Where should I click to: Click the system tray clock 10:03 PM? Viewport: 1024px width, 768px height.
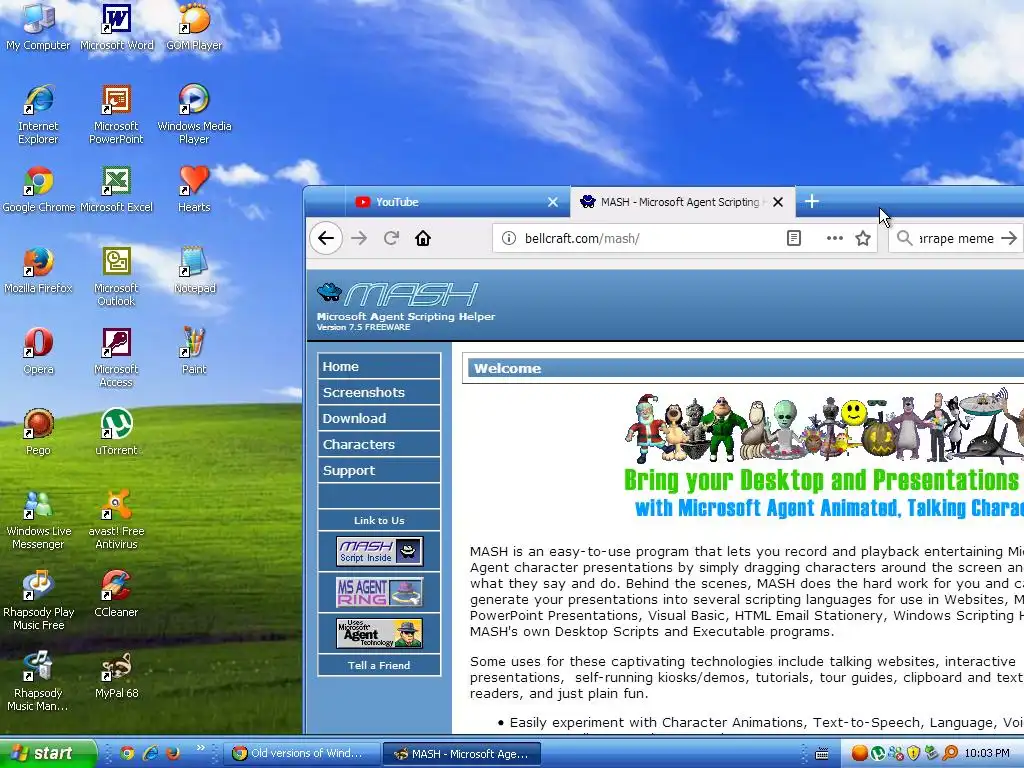(x=987, y=753)
